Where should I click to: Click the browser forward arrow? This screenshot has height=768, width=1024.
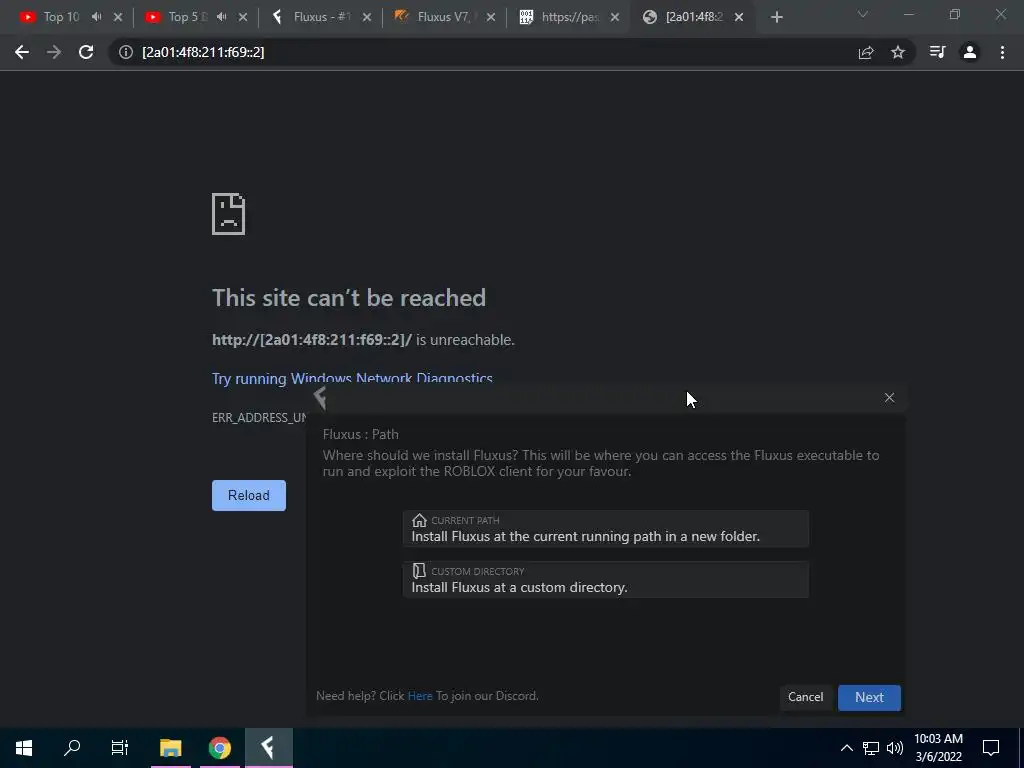[x=54, y=52]
